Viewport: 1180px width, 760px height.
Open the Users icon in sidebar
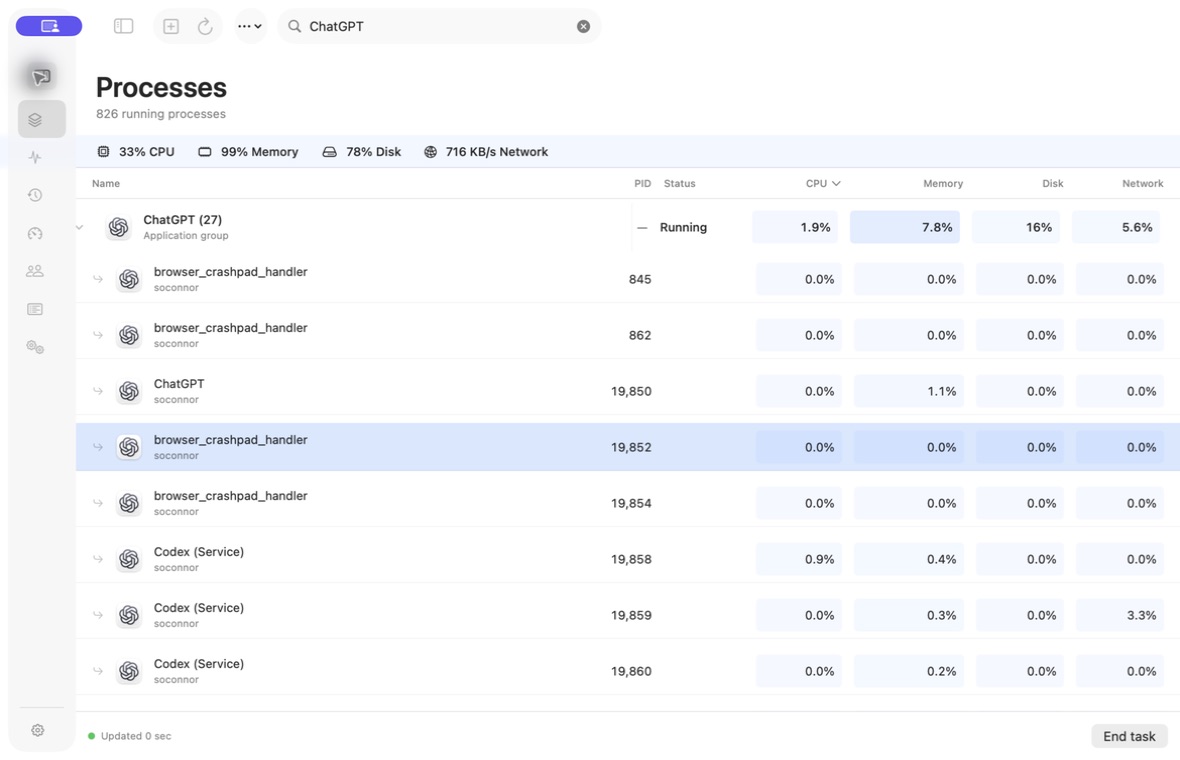[35, 271]
